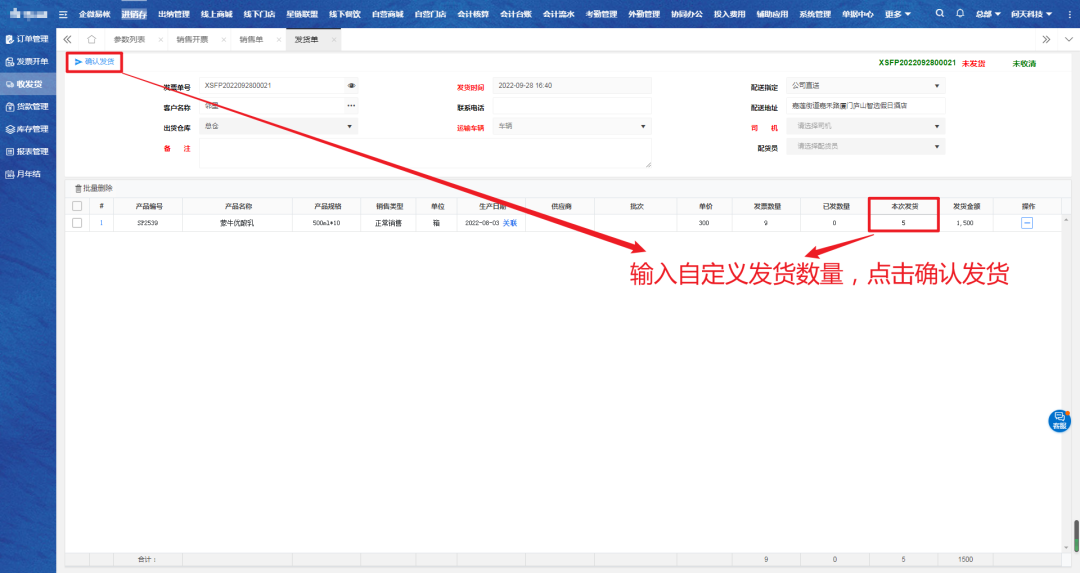Viewport: 1080px width, 573px height.
Task: Check the checkbox for row 1 product
Action: click(77, 223)
